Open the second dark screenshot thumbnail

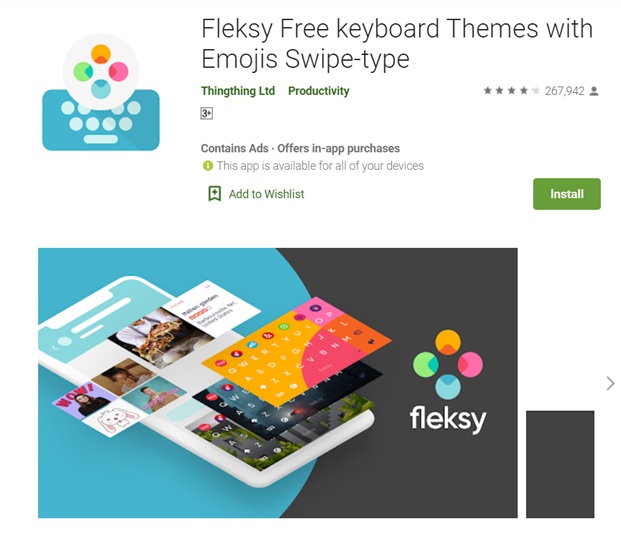(560, 464)
